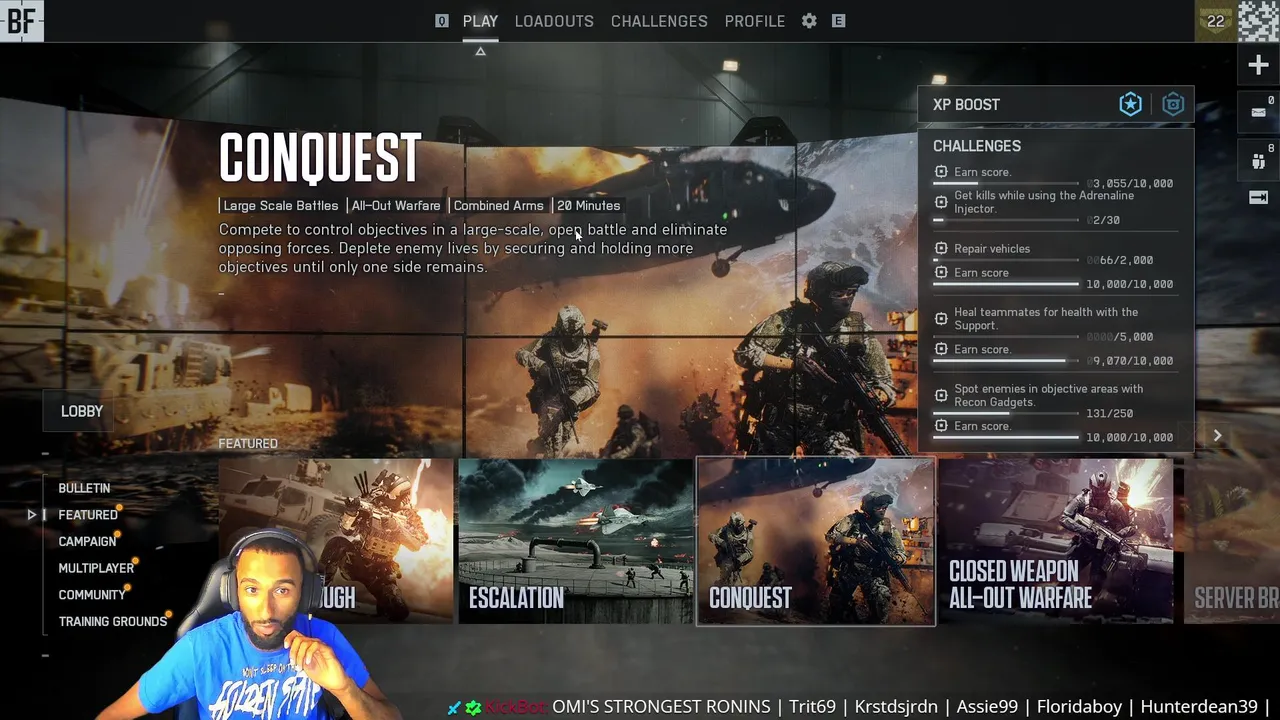The height and width of the screenshot is (720, 1280).
Task: Select the hardware XP boost hexagon icon
Action: pyautogui.click(x=1173, y=104)
